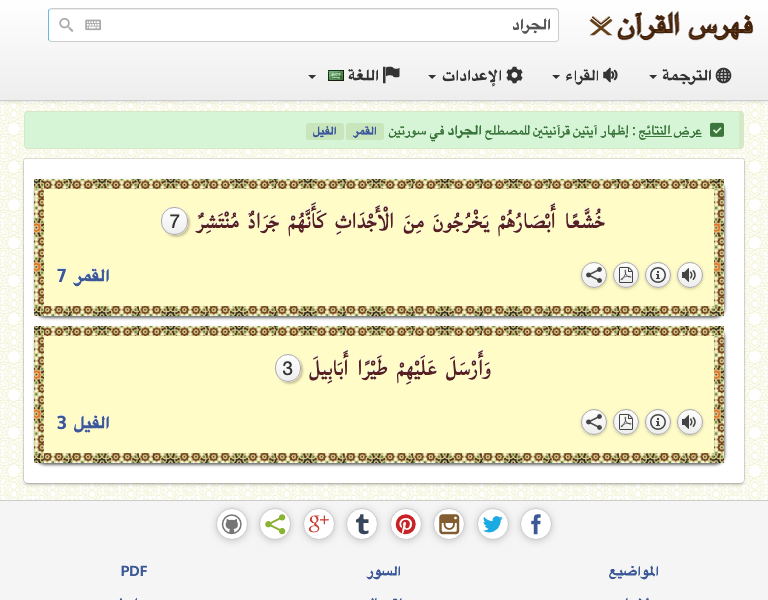Open the GitHub icon in footer
768x600 pixels.
[232, 524]
